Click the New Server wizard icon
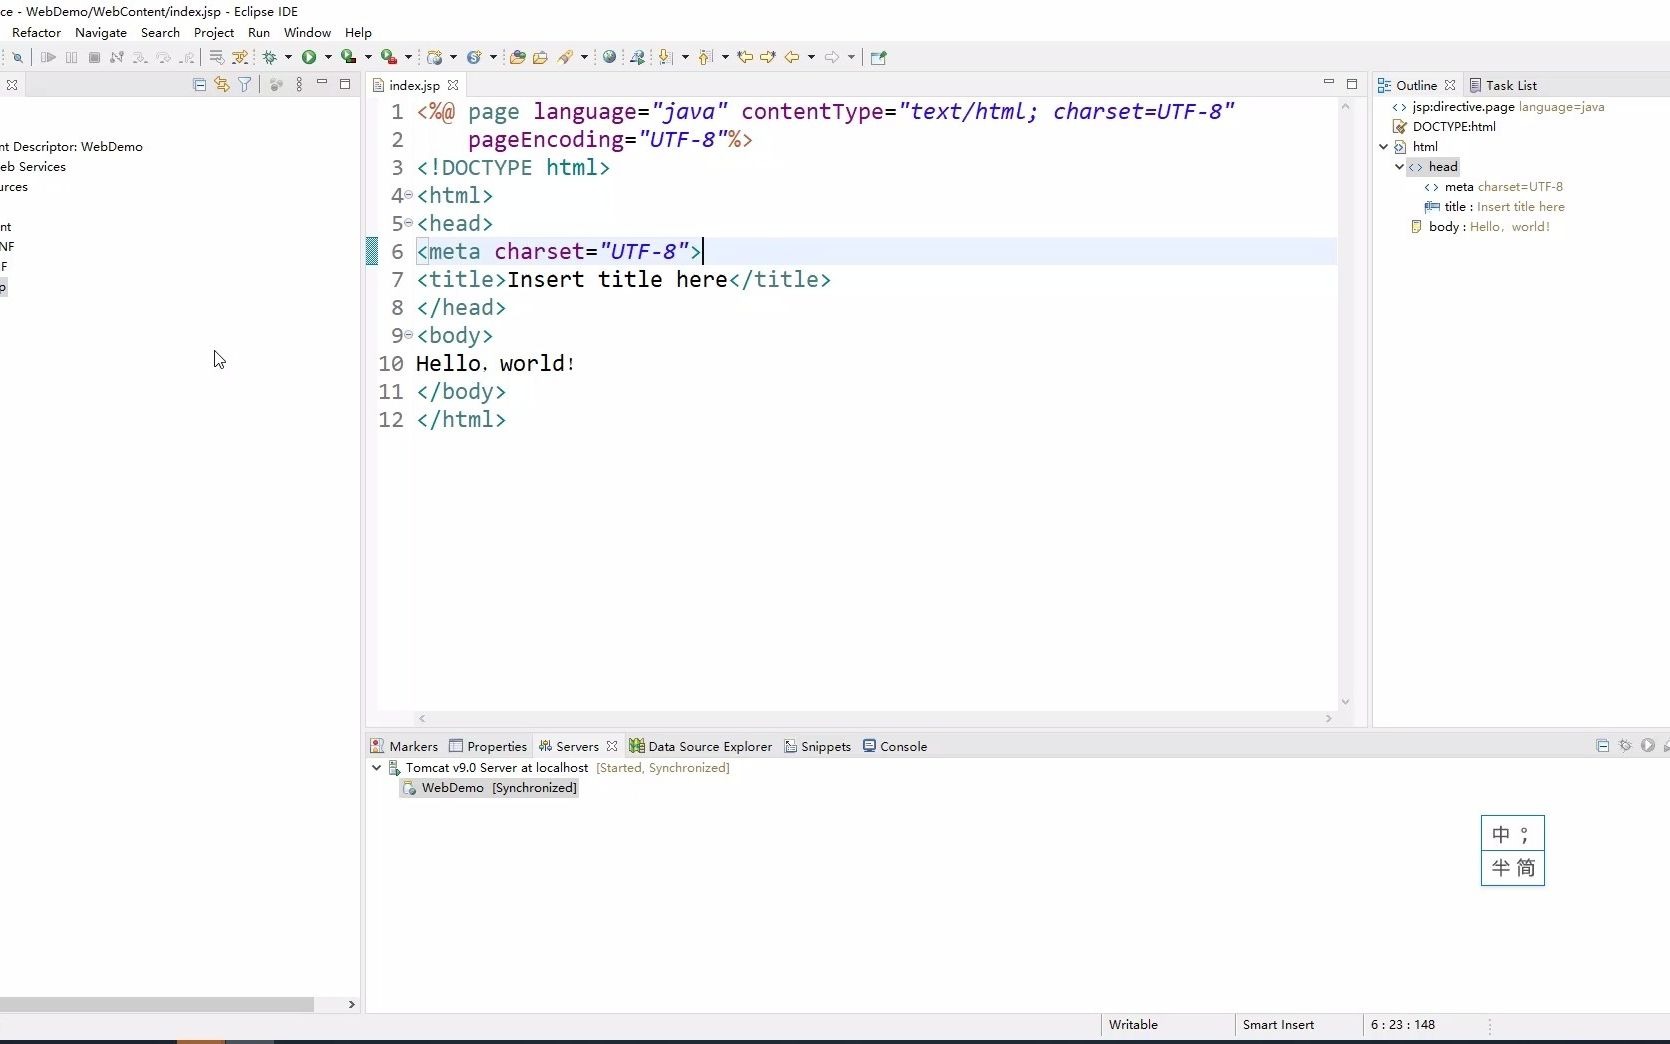Screen dimensions: 1670x1044 pyautogui.click(x=435, y=57)
